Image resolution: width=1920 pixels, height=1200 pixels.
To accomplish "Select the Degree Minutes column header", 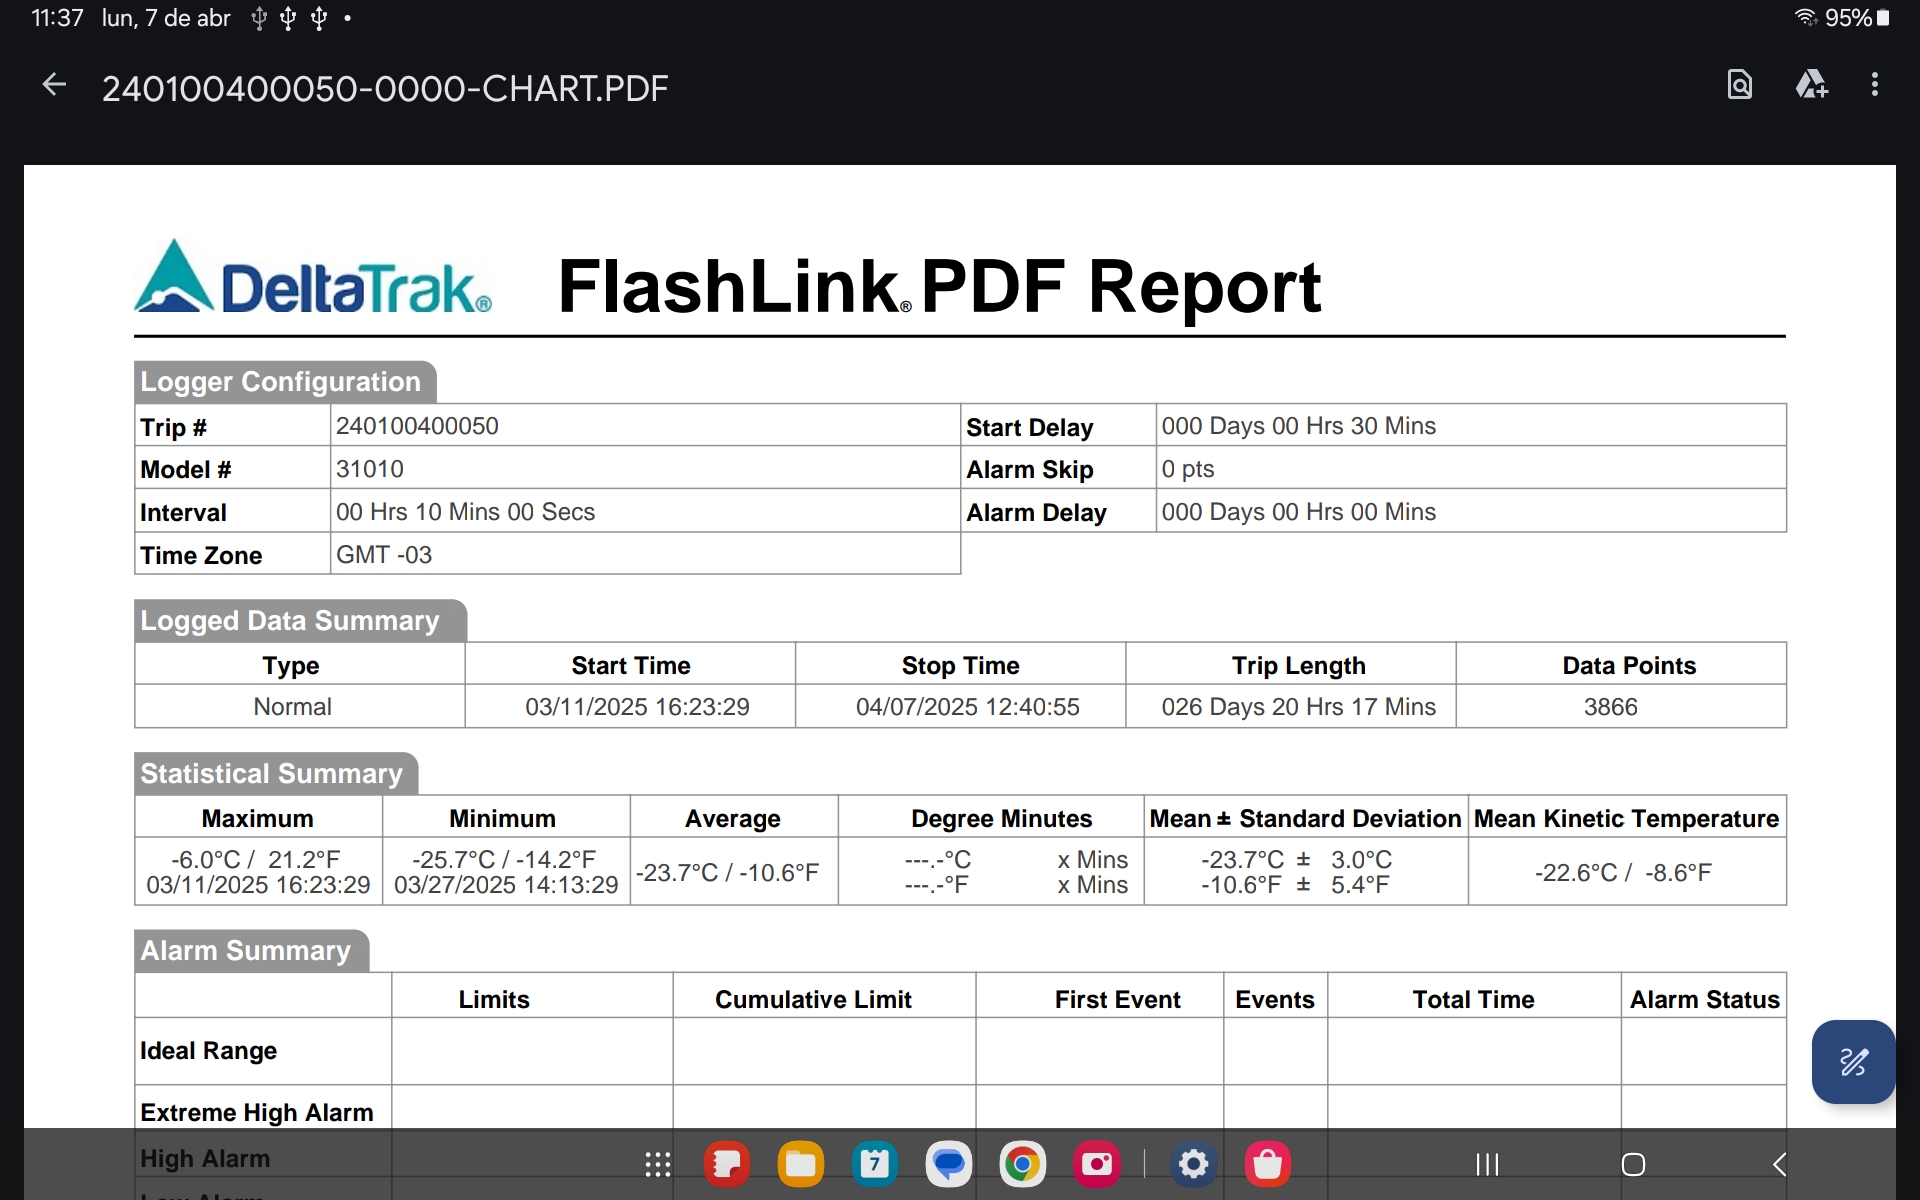I will click(x=1001, y=819).
